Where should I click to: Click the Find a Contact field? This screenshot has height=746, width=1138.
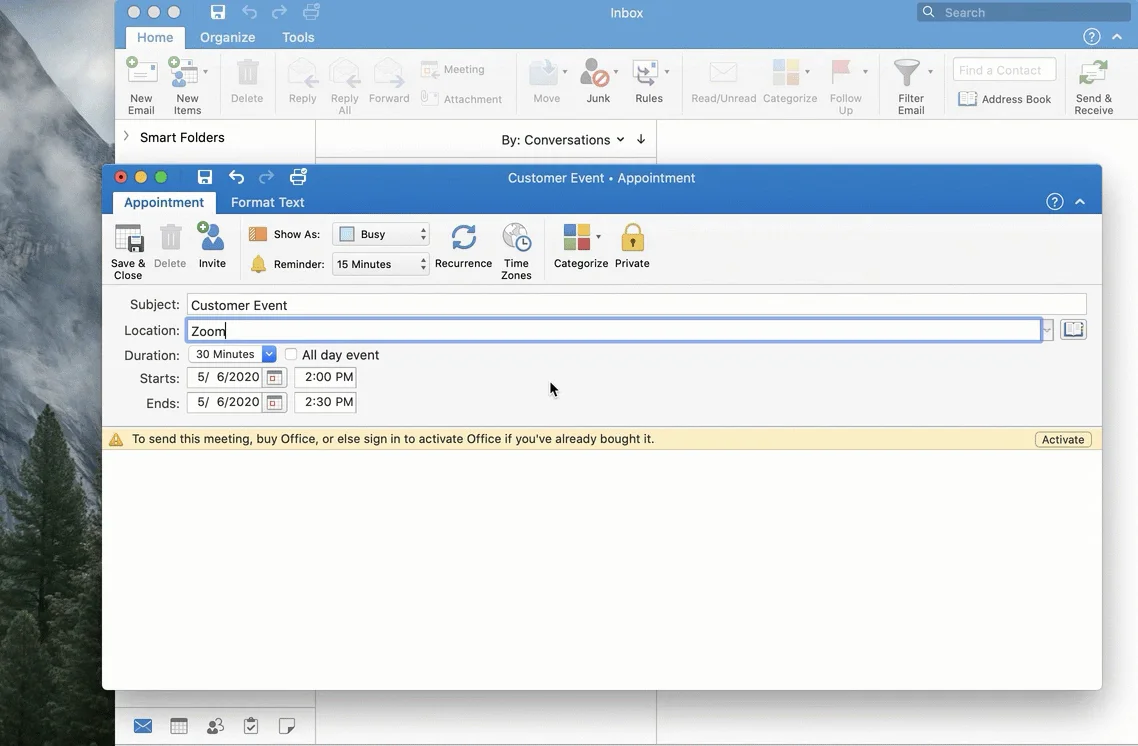click(x=1004, y=70)
